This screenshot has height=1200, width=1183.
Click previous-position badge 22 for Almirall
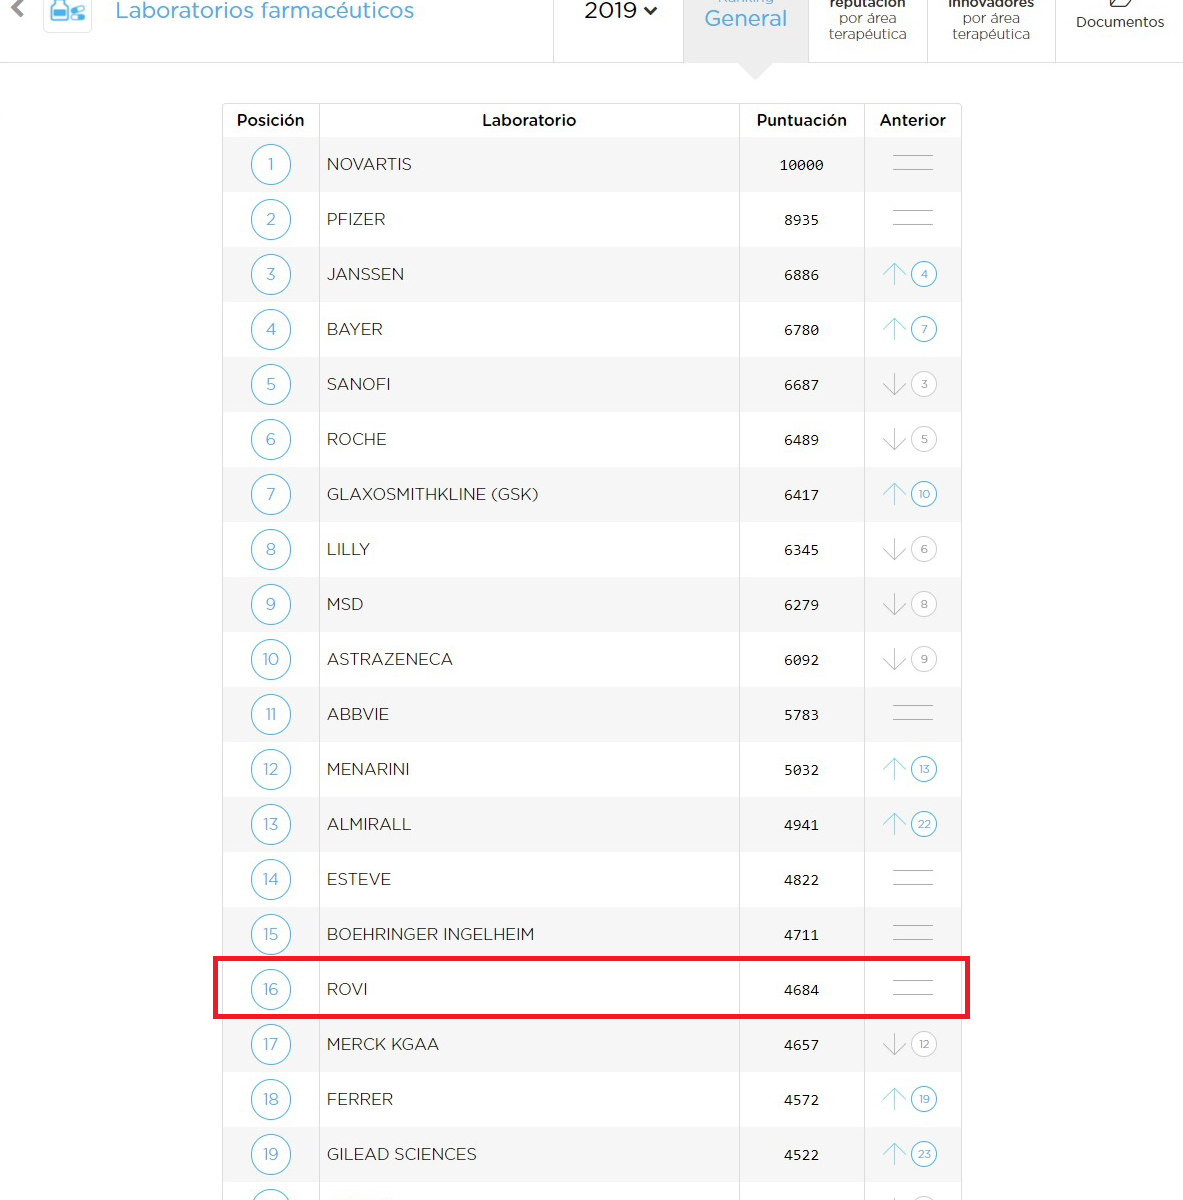[924, 825]
